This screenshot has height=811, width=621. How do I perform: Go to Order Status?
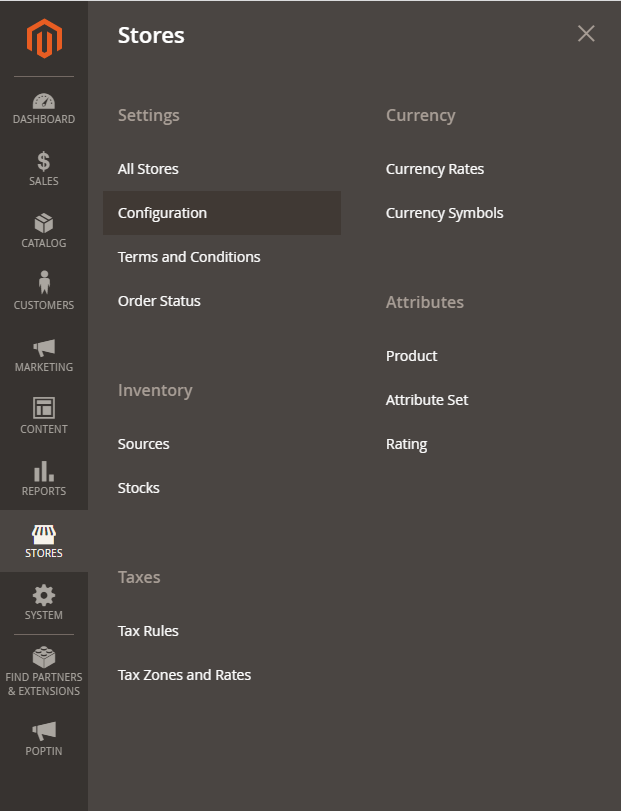(x=159, y=301)
